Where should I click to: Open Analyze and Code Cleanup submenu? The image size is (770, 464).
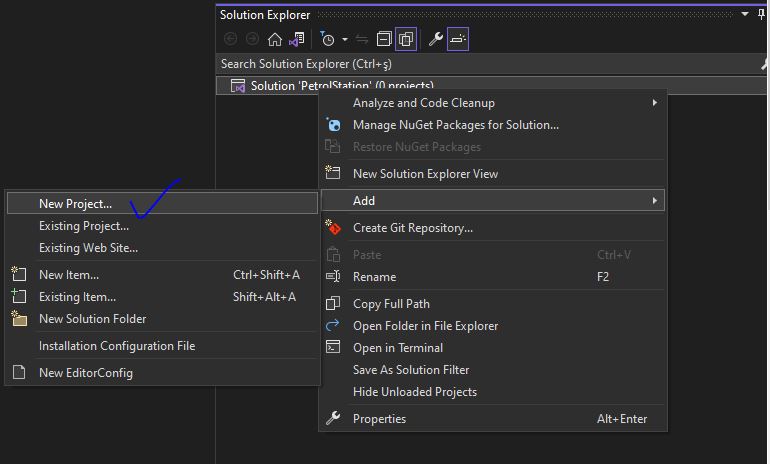click(493, 103)
